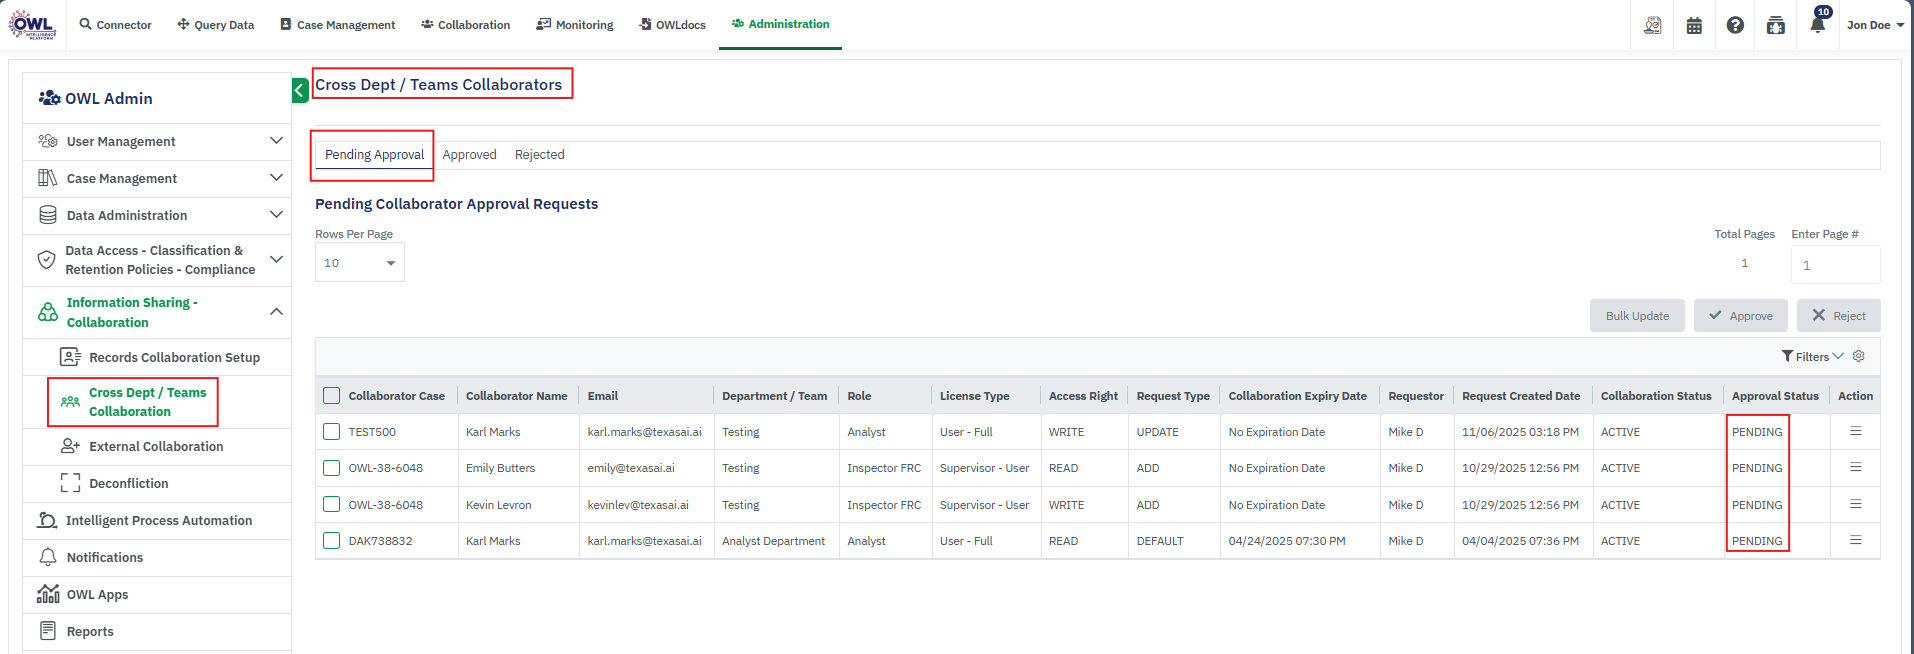Click the Enter Page number field

(1835, 265)
